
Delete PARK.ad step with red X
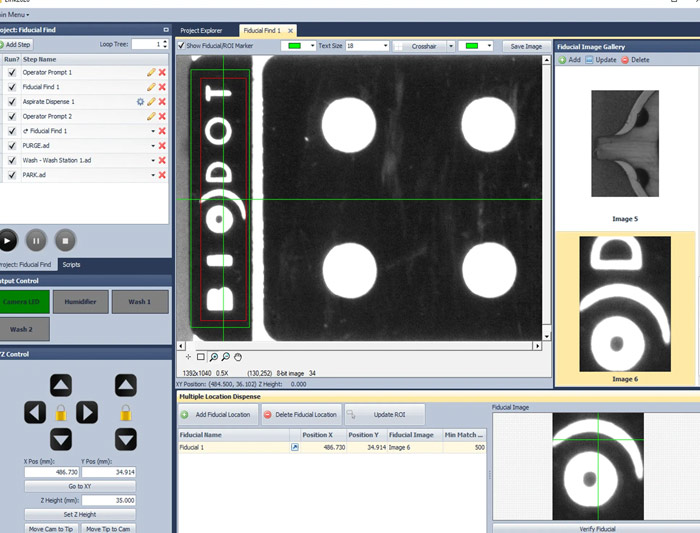(162, 175)
